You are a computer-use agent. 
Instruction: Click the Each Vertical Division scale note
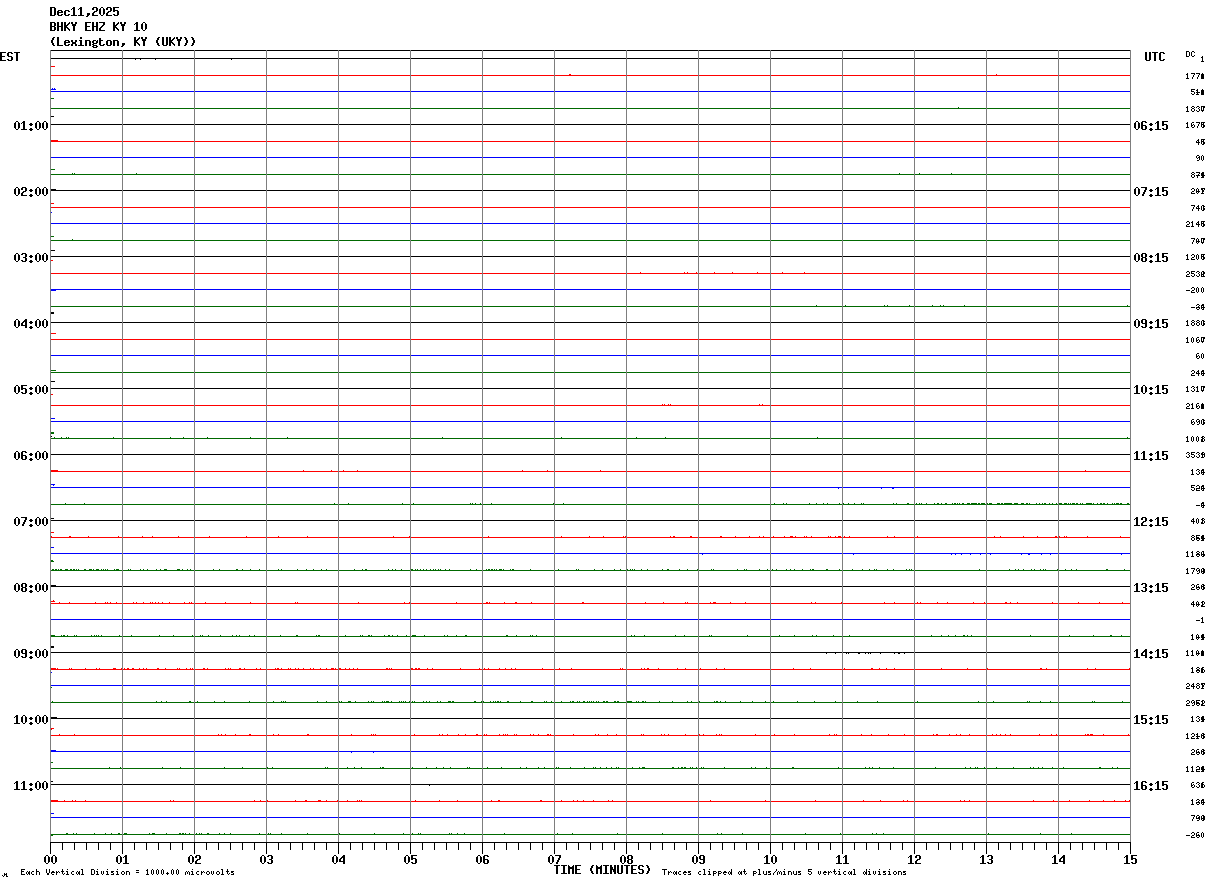point(127,873)
